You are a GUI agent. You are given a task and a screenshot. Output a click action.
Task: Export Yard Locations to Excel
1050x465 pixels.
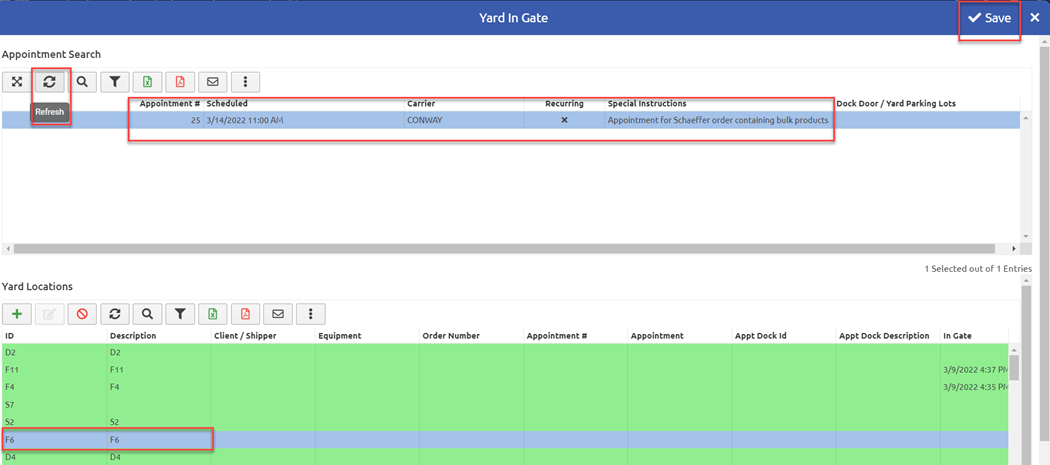(213, 314)
